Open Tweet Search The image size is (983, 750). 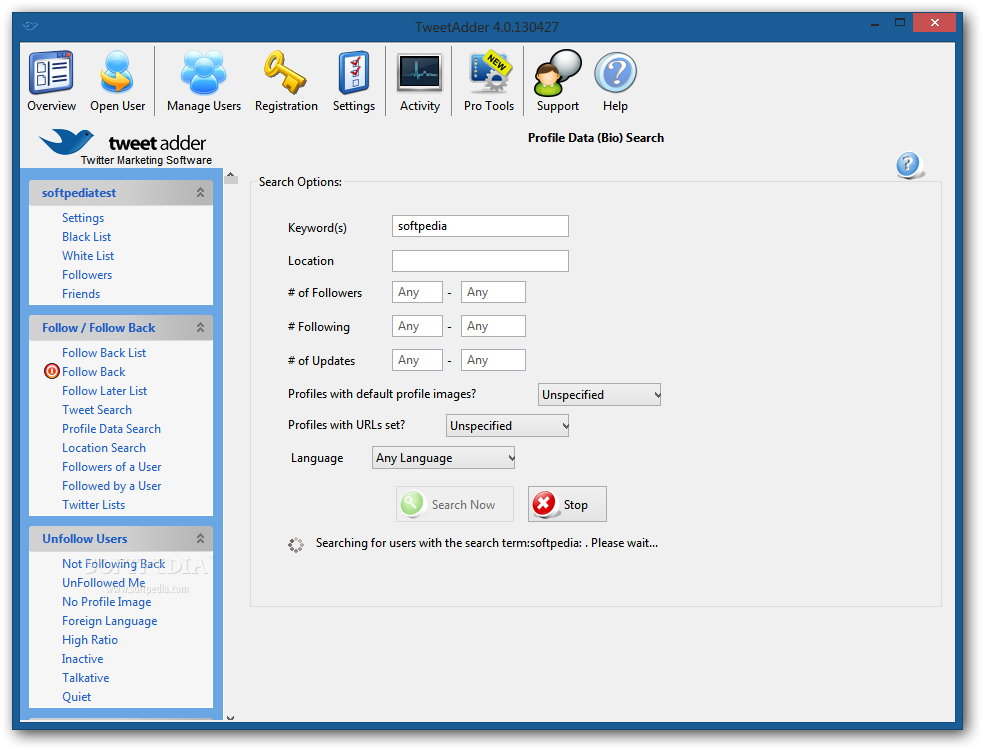click(97, 409)
